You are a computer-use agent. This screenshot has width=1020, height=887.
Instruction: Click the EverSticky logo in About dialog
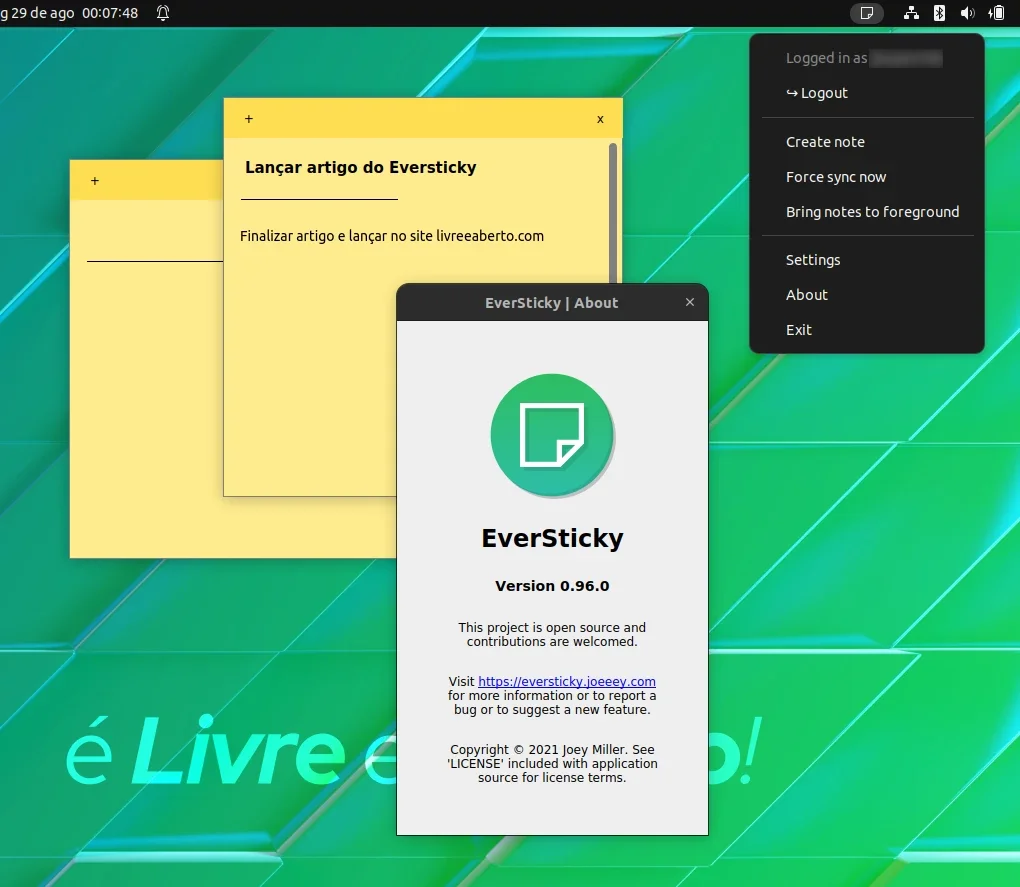point(552,435)
